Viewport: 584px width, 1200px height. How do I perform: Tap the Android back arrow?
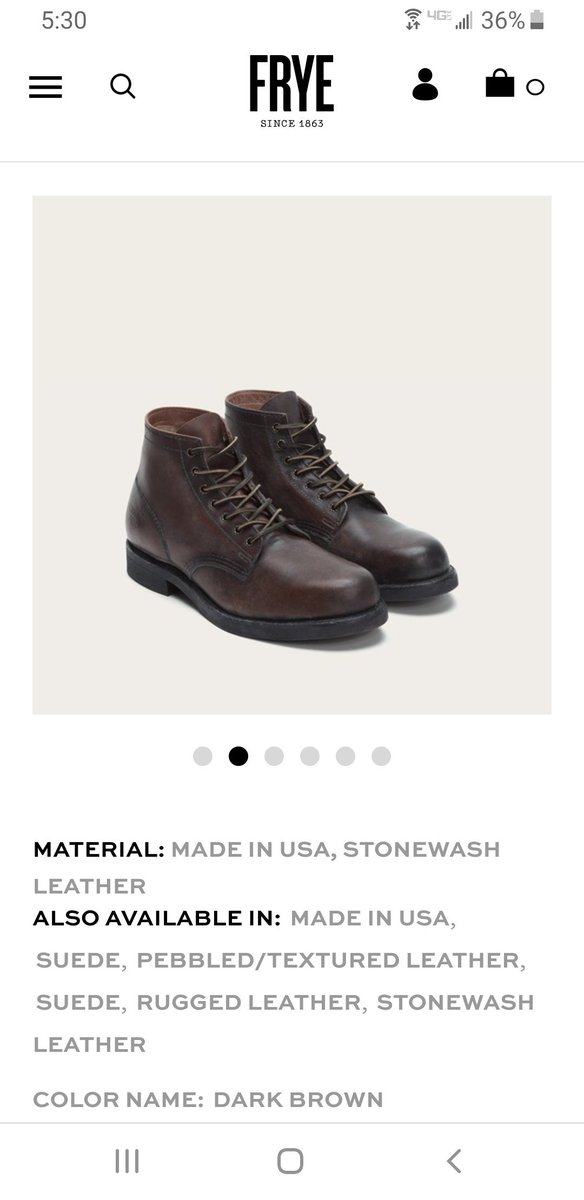point(454,1160)
